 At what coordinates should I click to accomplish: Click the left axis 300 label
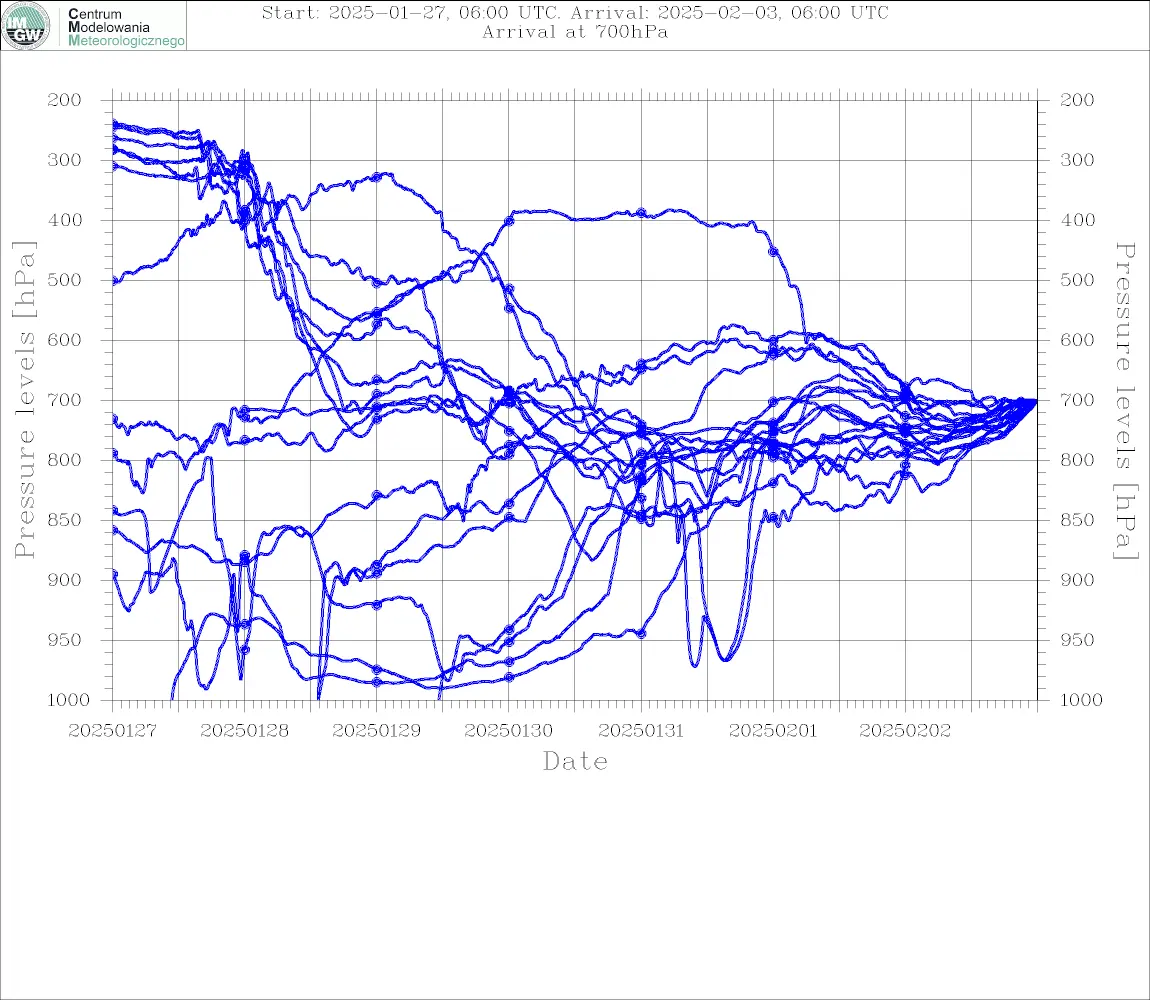coord(64,160)
